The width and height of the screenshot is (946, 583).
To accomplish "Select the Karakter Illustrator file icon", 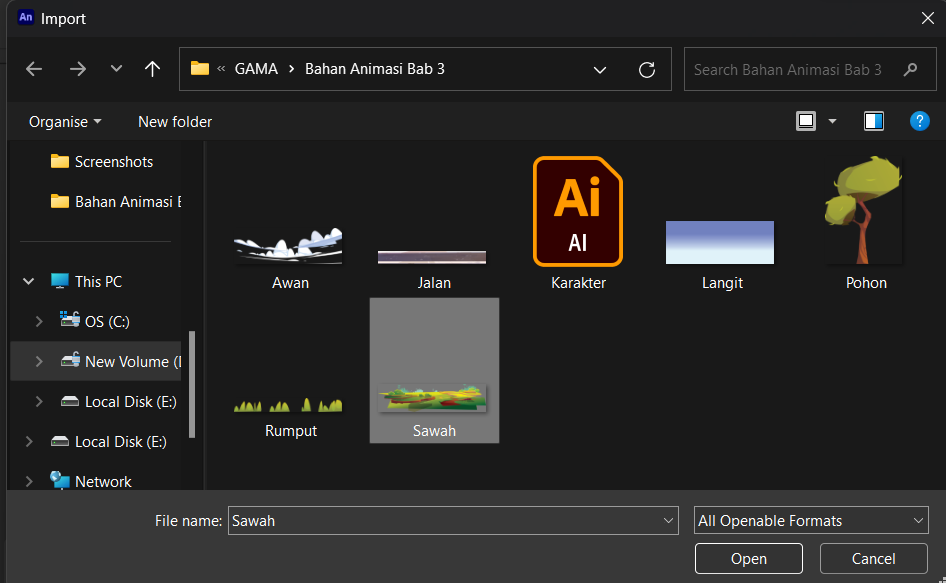I will tap(578, 211).
